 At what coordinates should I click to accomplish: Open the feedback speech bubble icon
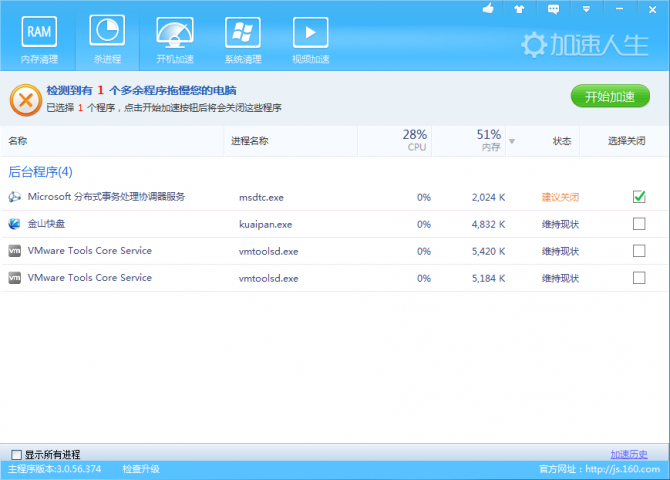click(x=552, y=9)
